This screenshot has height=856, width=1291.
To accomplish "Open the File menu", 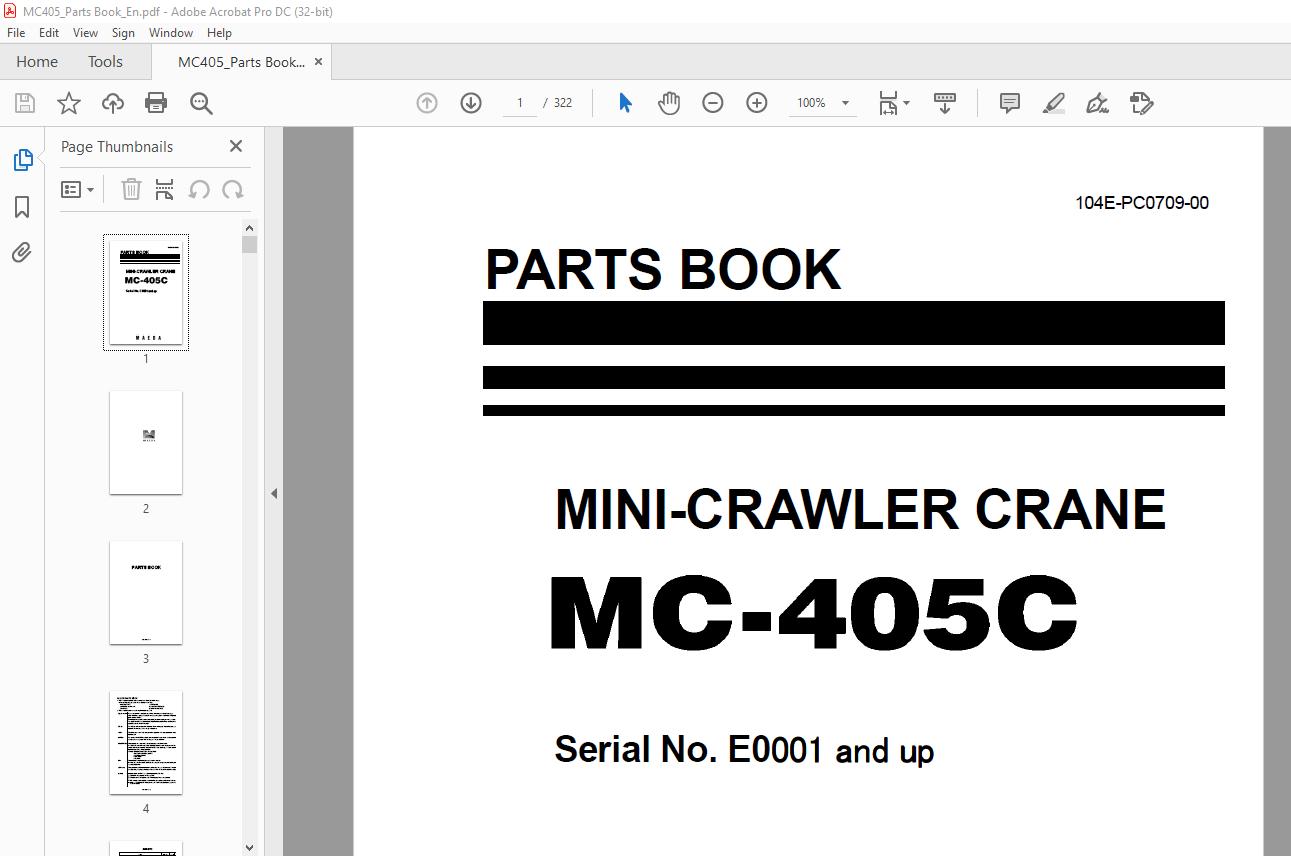I will click(x=16, y=33).
